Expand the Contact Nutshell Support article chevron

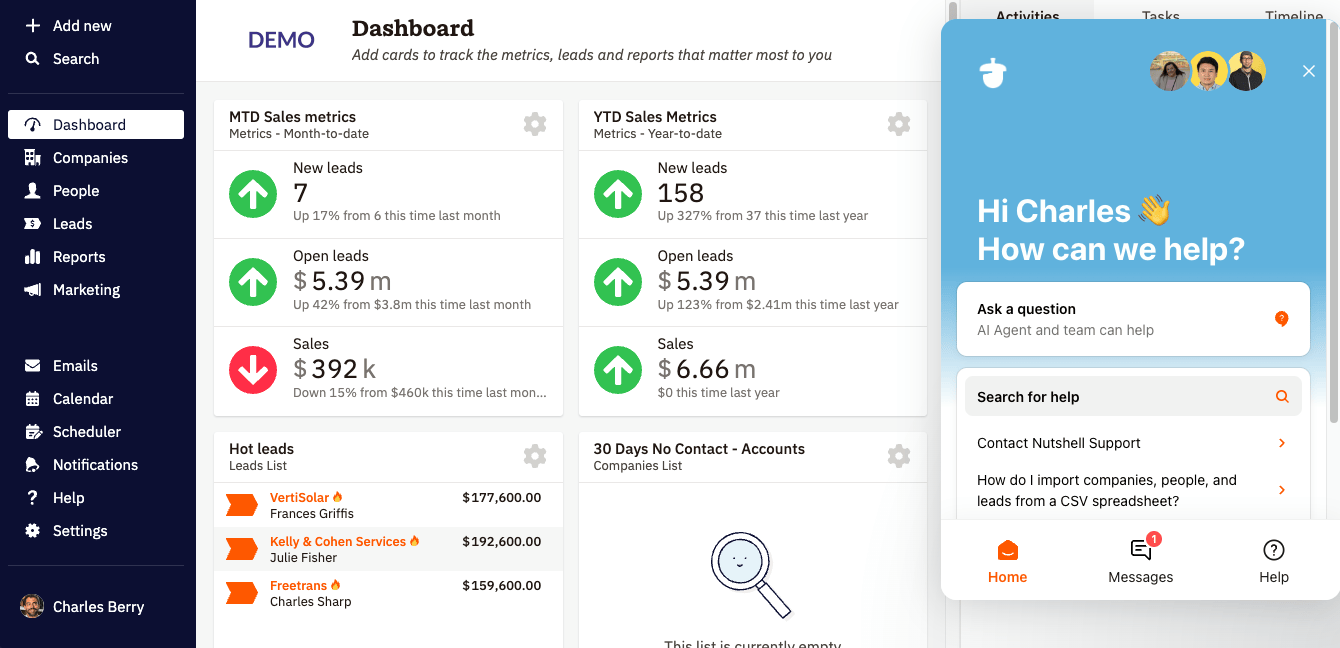click(x=1282, y=443)
